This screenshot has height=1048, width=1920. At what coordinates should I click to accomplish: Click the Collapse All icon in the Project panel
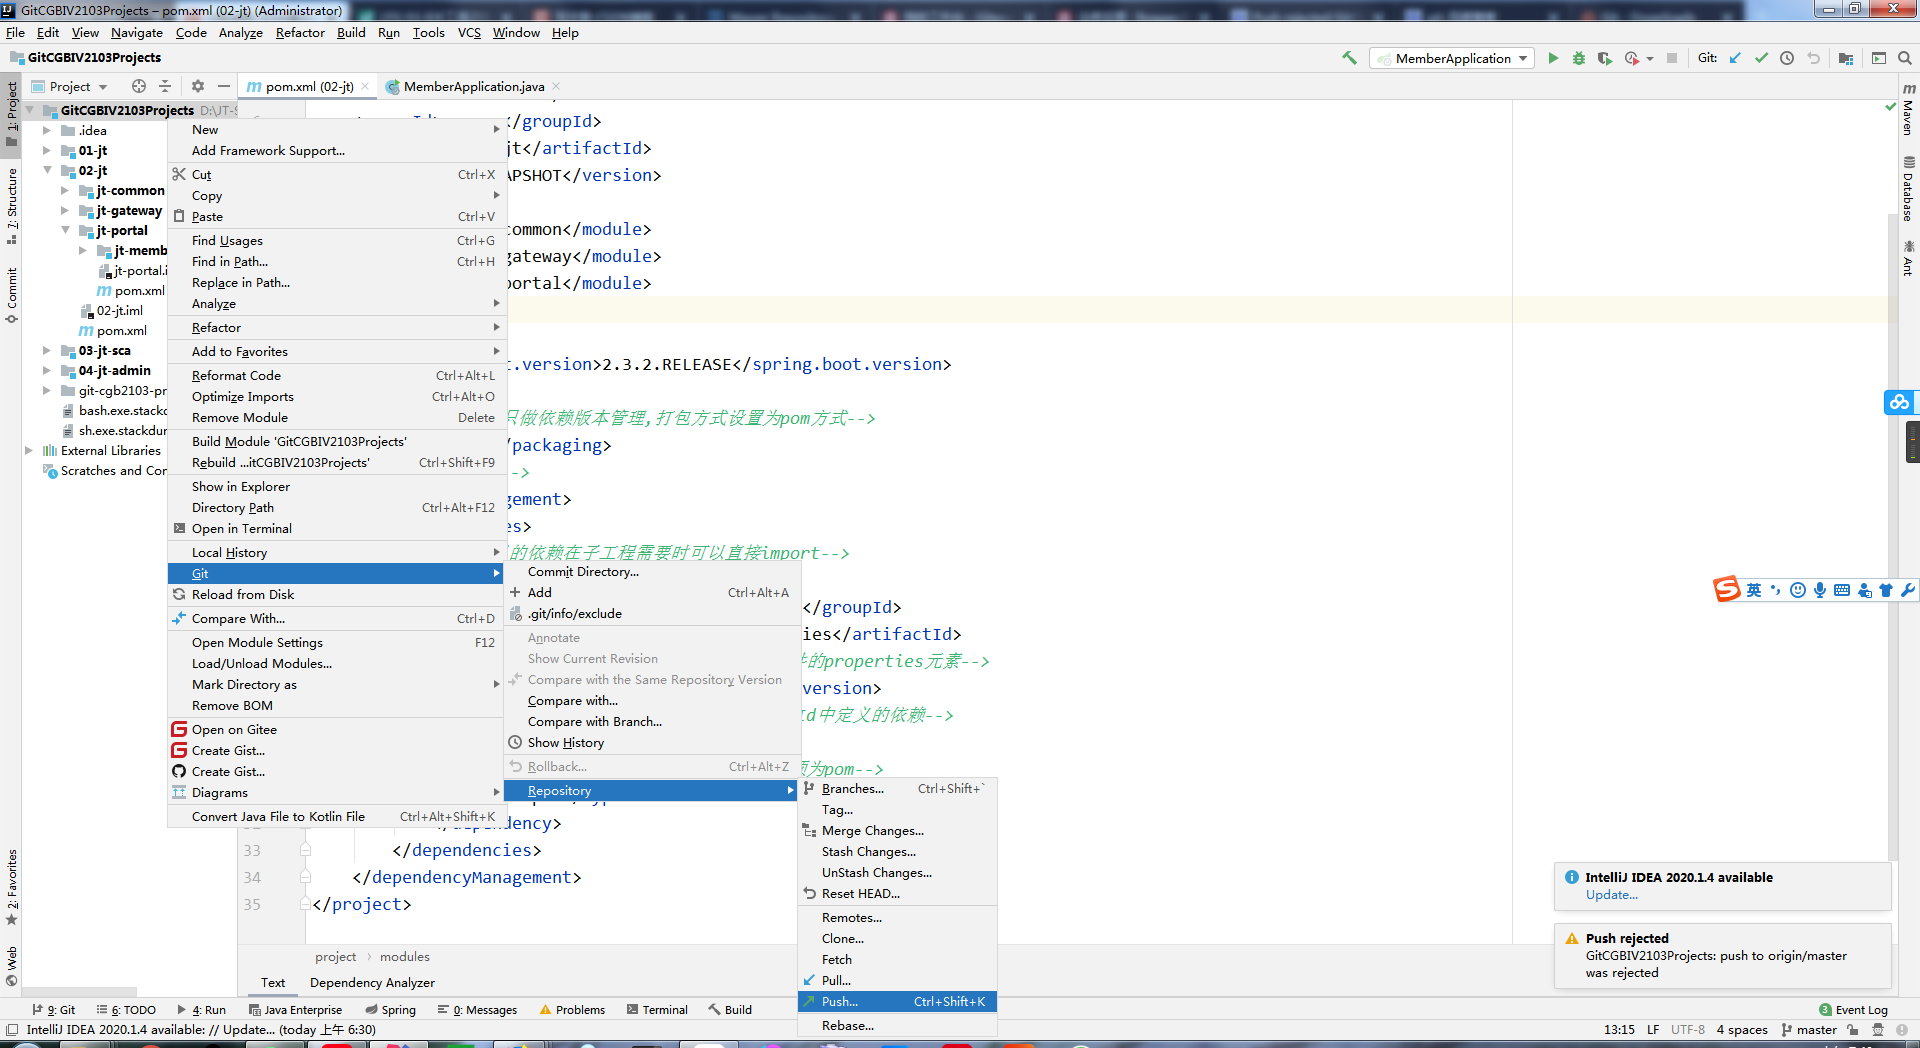tap(165, 86)
